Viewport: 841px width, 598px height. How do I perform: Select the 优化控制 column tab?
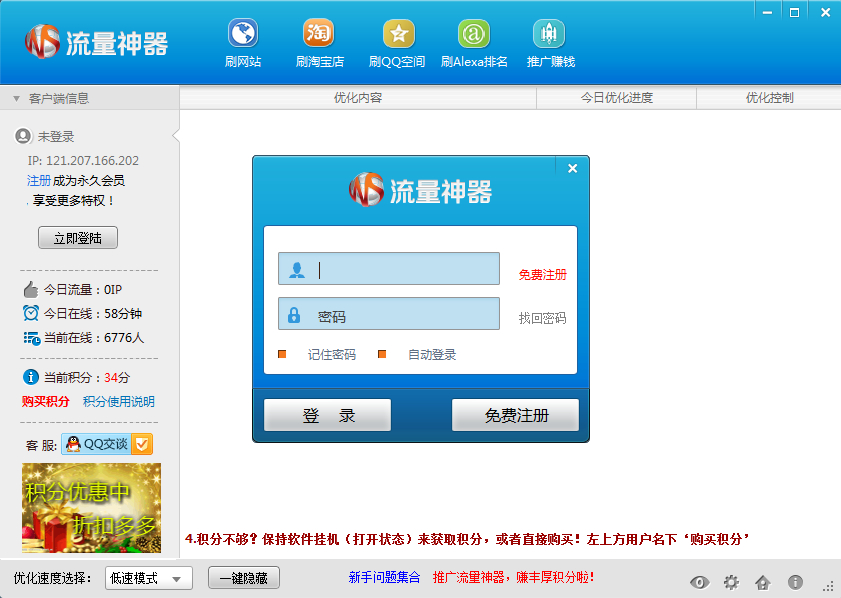pyautogui.click(x=769, y=98)
